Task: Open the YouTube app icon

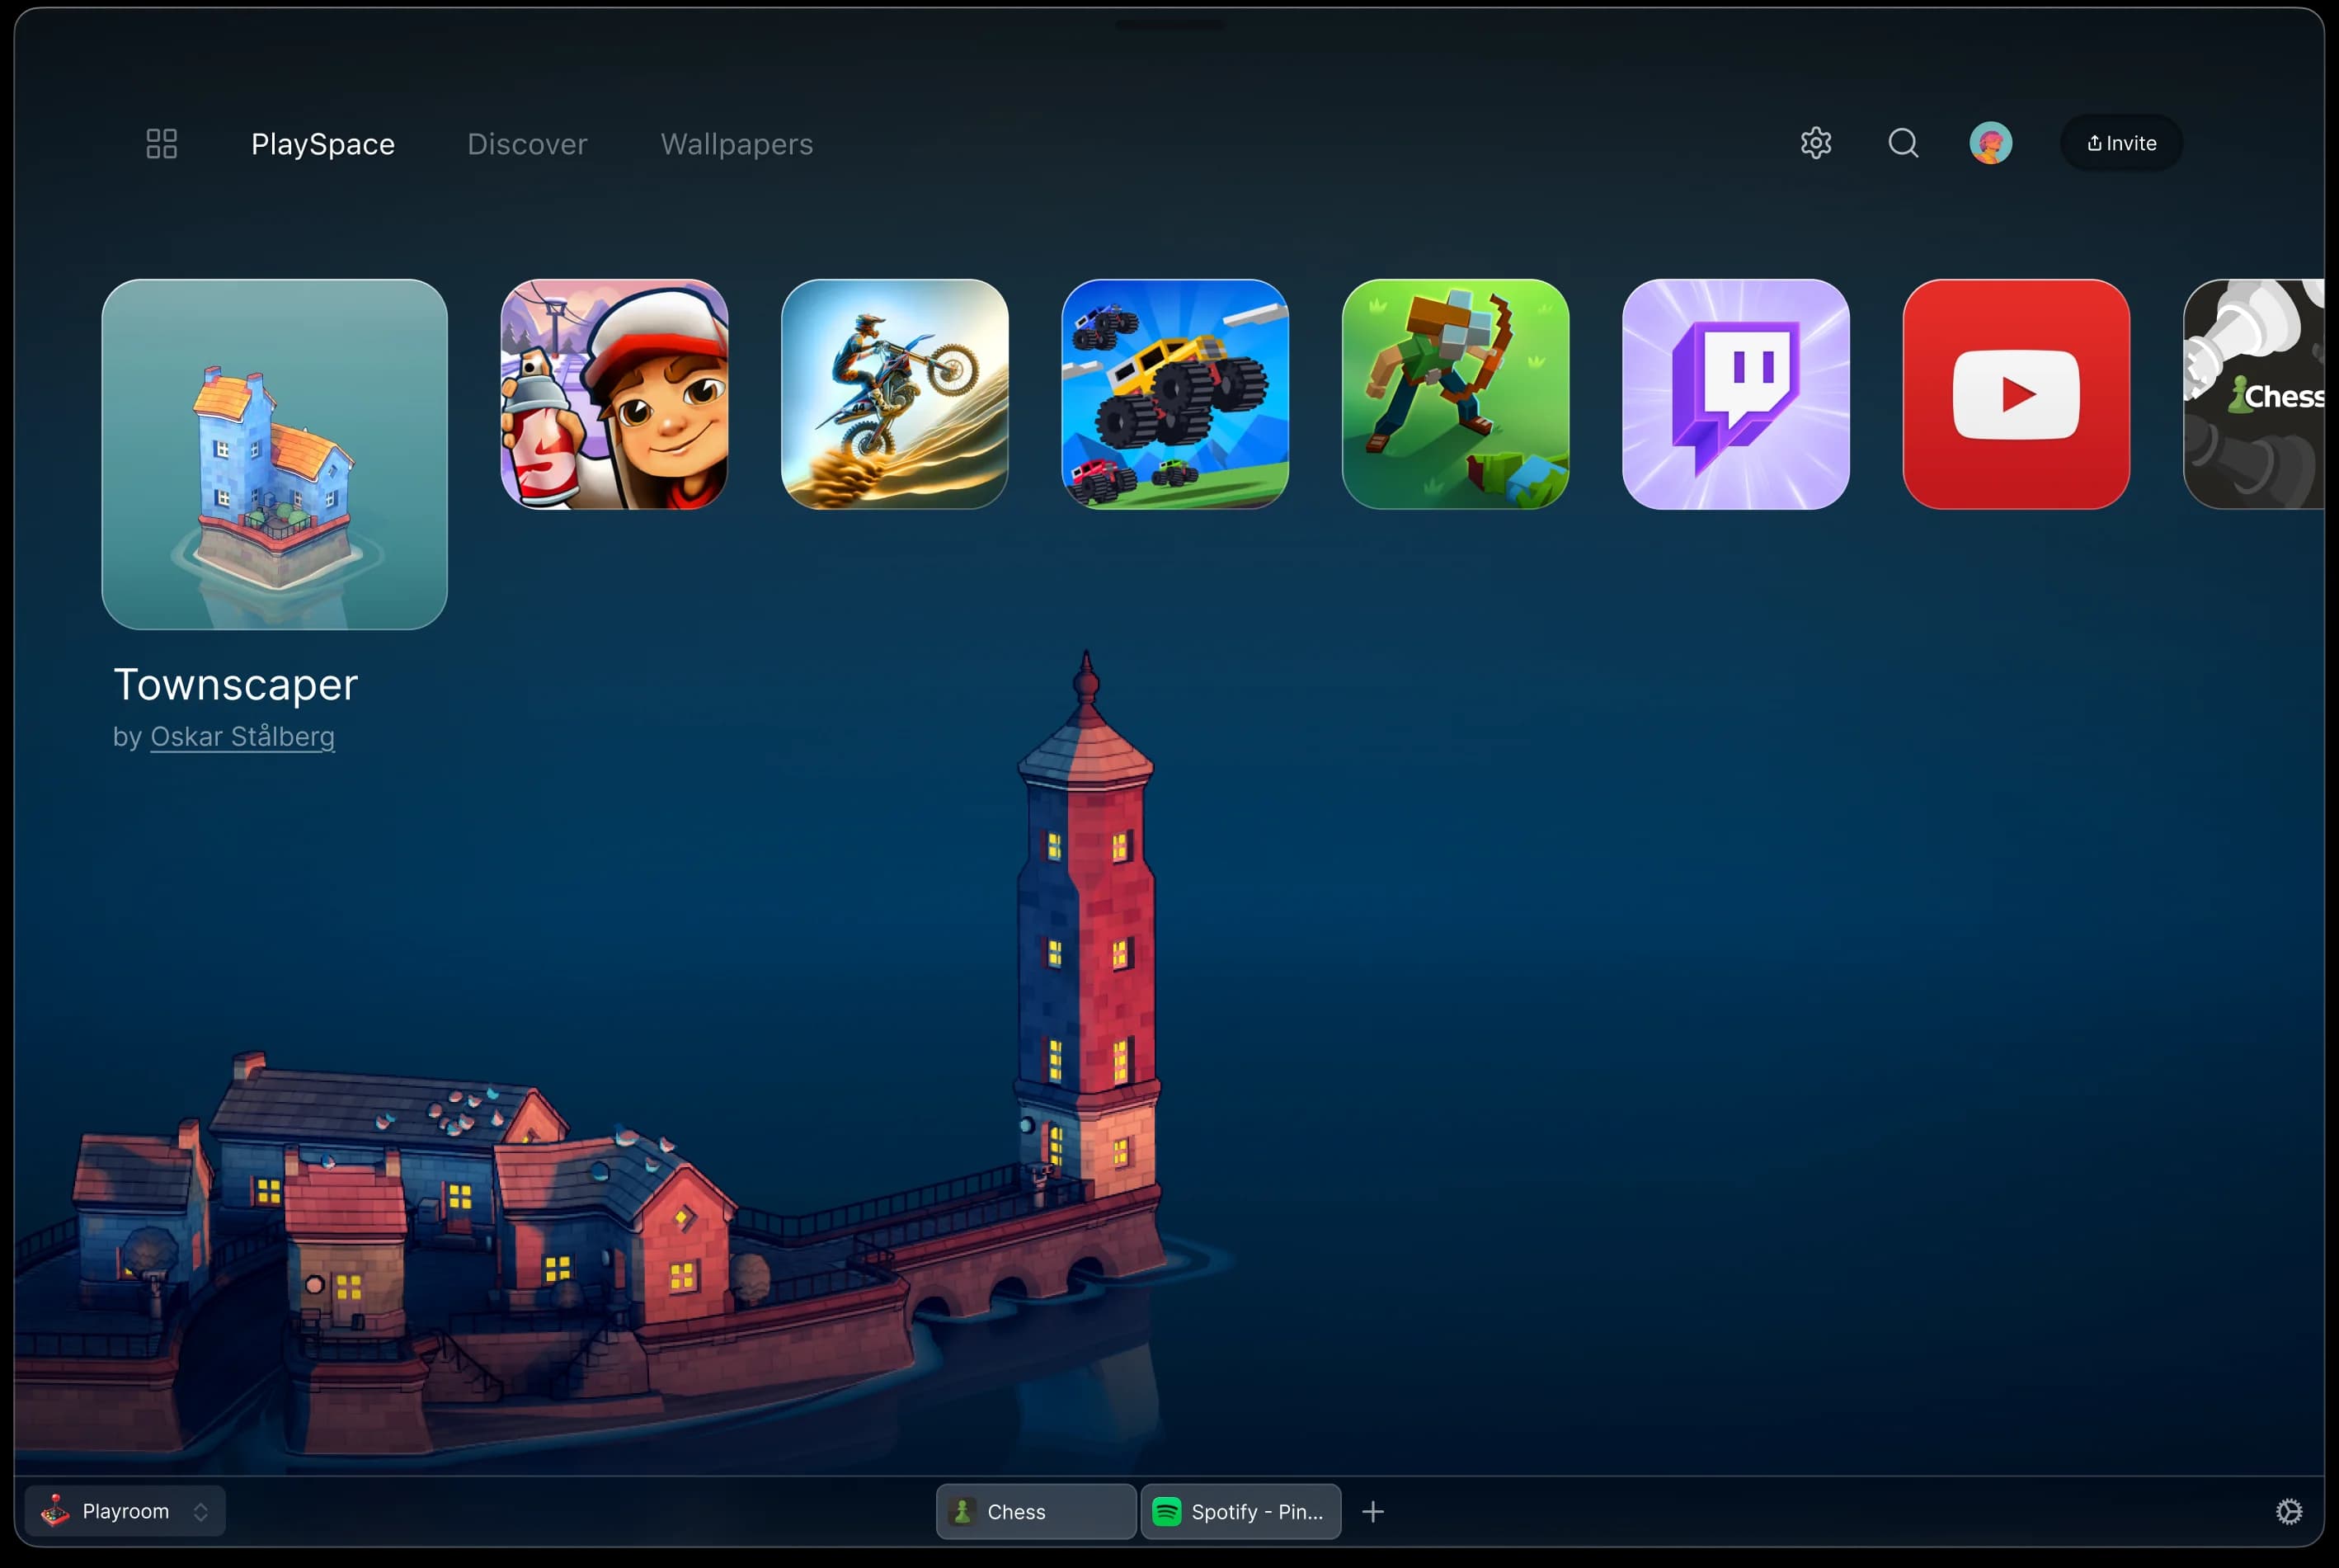Action: (x=2015, y=394)
